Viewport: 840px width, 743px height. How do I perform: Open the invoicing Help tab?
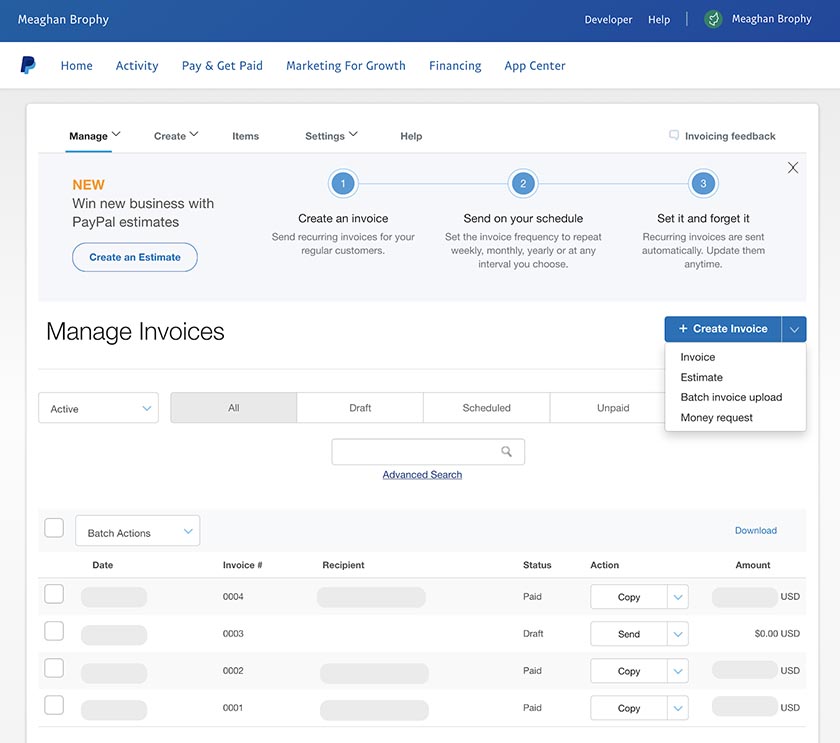pyautogui.click(x=411, y=136)
